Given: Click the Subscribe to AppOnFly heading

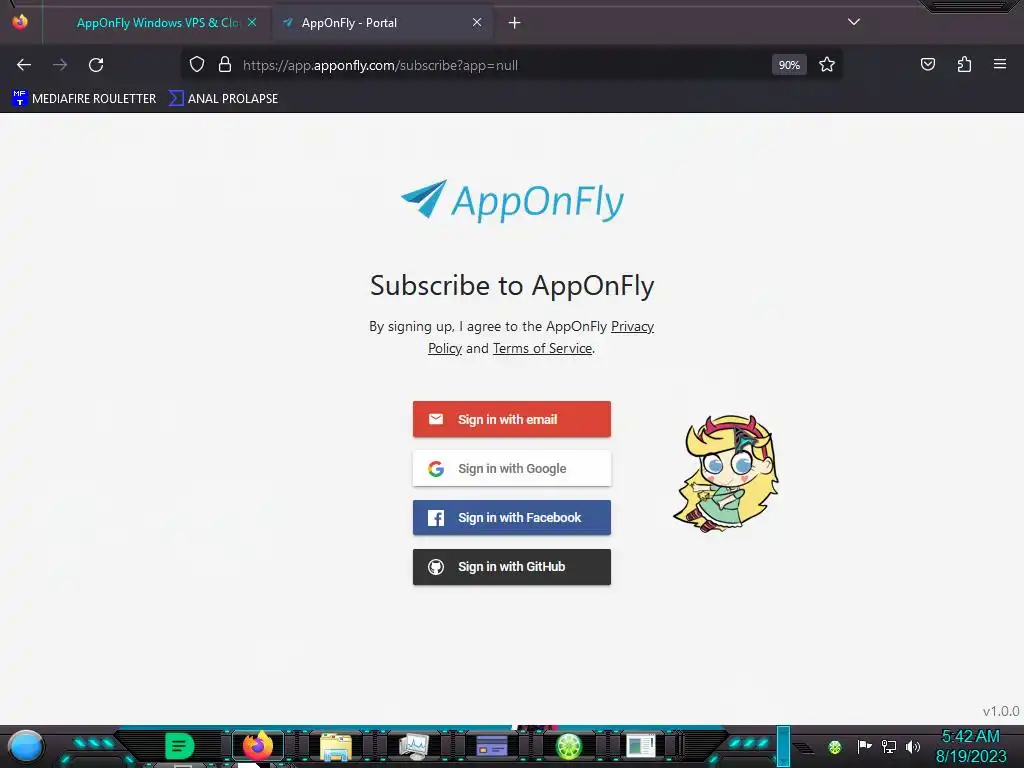Looking at the screenshot, I should 512,285.
